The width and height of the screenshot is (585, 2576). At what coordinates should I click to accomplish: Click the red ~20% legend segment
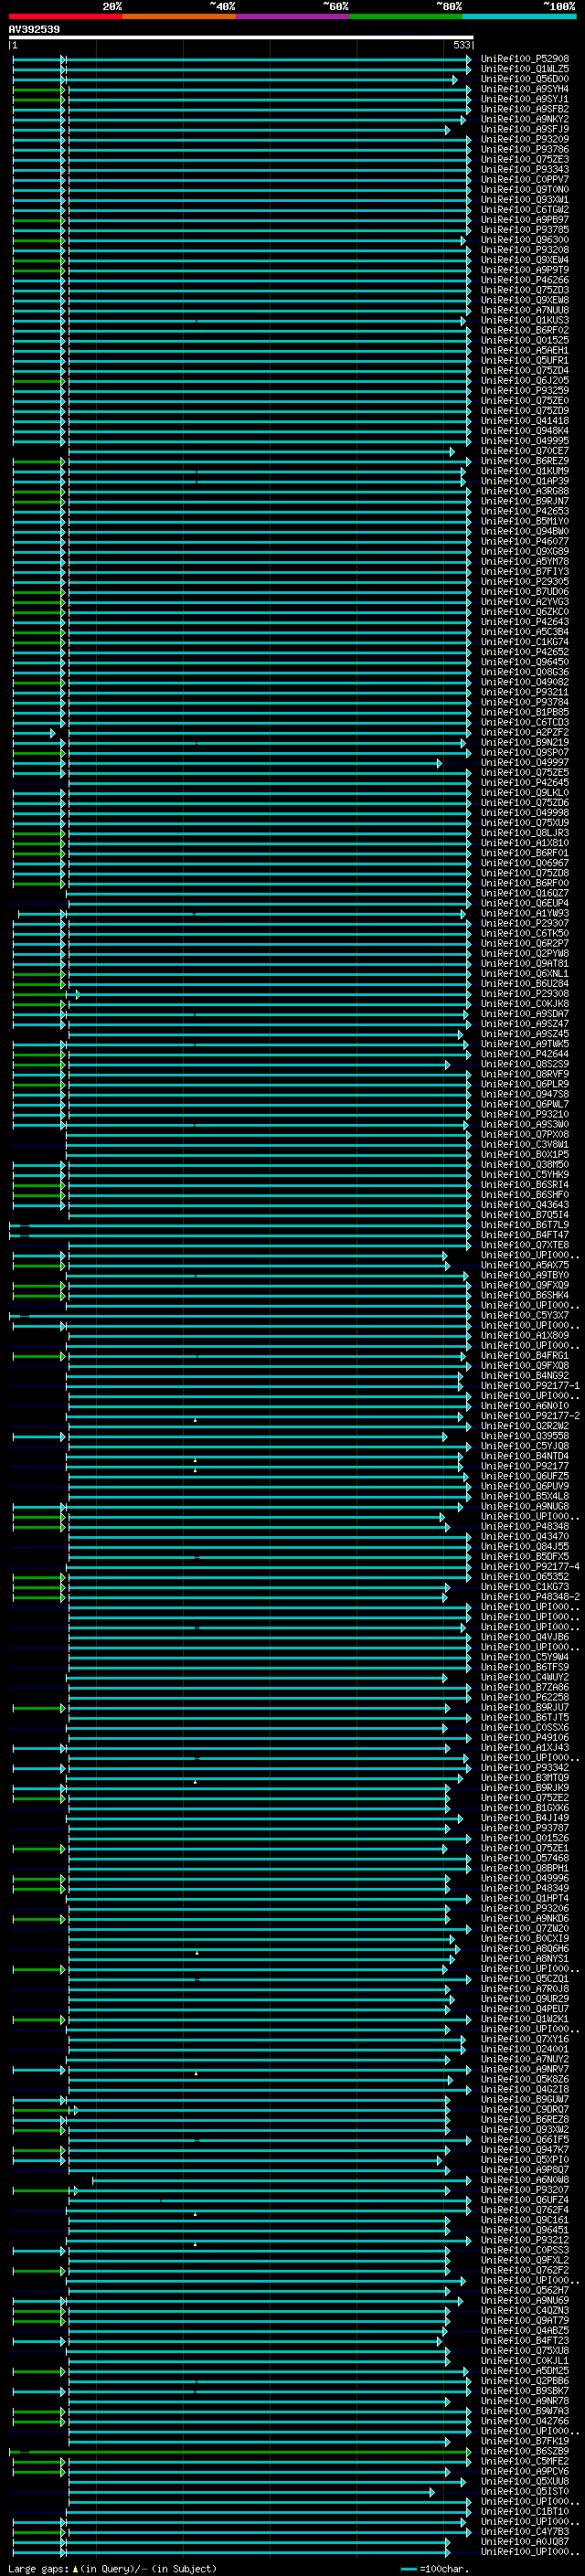click(x=65, y=16)
